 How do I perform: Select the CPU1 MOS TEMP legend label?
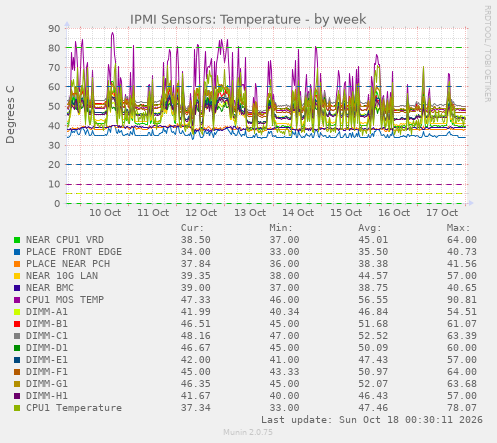click(x=65, y=300)
